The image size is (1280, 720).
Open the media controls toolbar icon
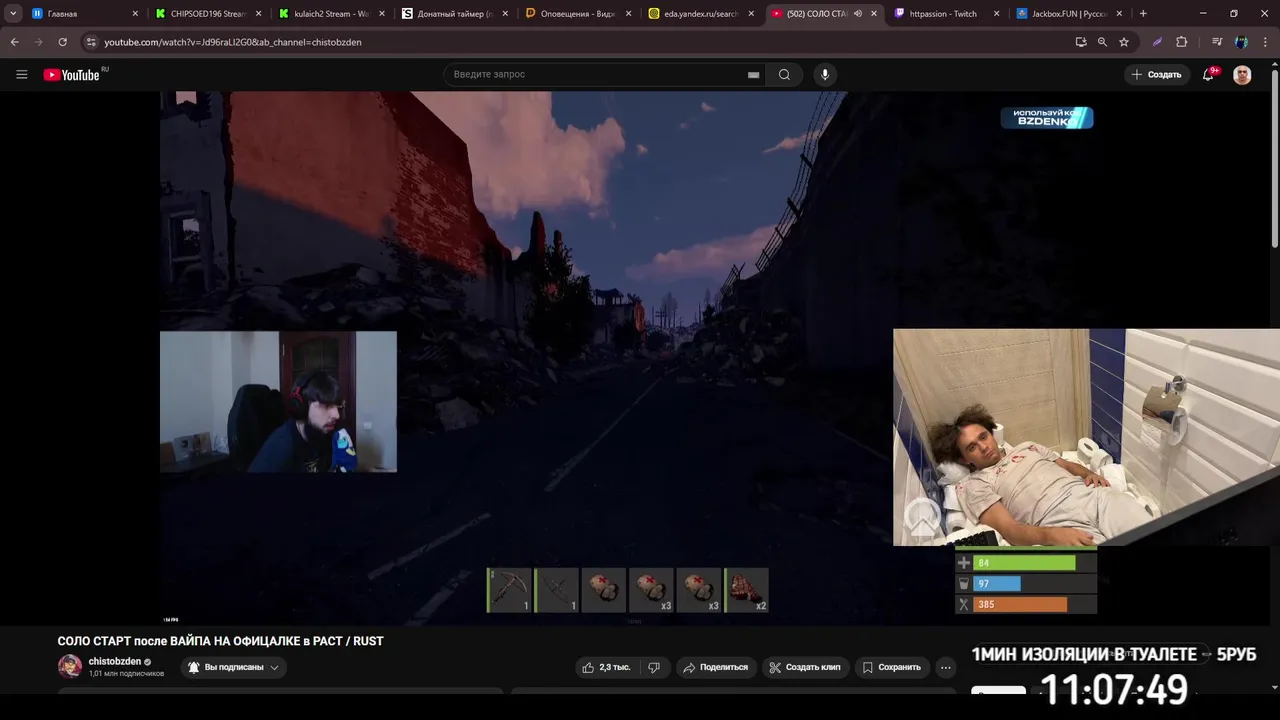pyautogui.click(x=1217, y=42)
